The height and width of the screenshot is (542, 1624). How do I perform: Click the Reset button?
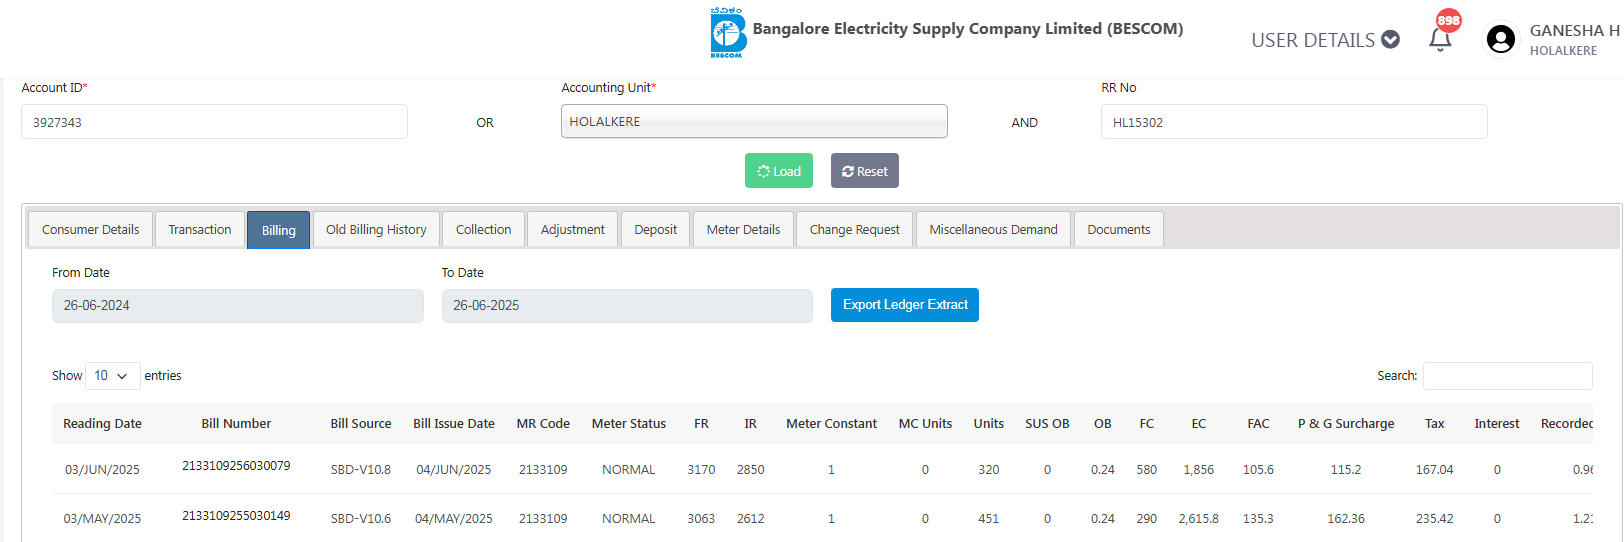point(865,171)
